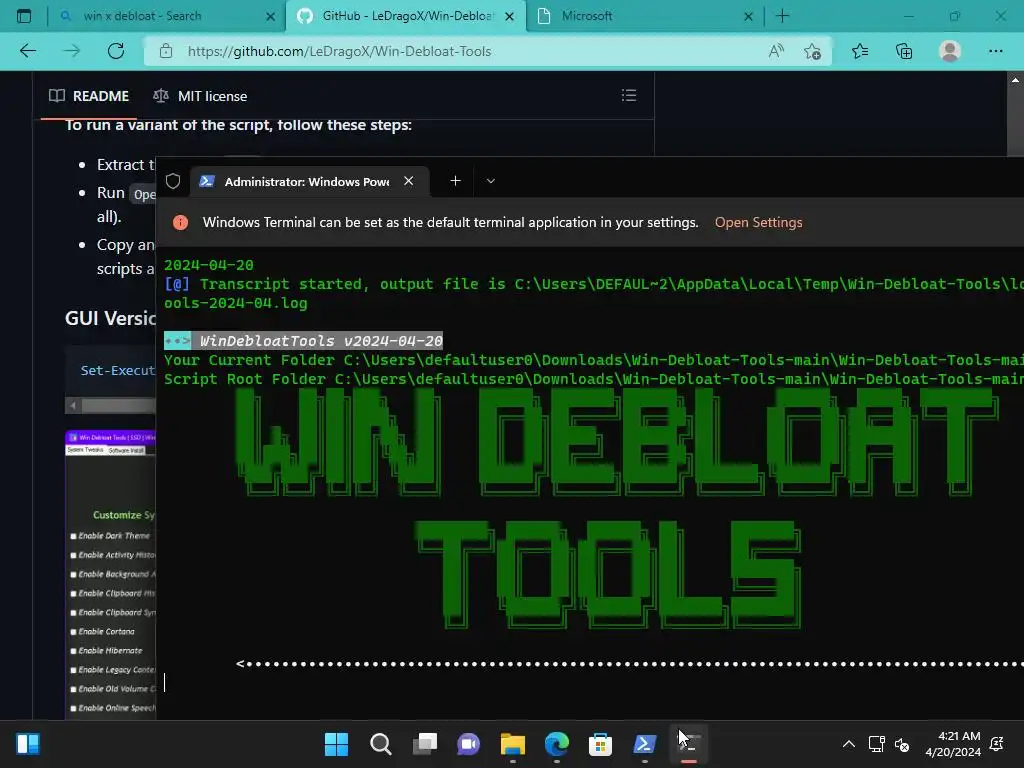The height and width of the screenshot is (768, 1024).
Task: Close the GitHub Win-Debloat tab
Action: (x=510, y=16)
